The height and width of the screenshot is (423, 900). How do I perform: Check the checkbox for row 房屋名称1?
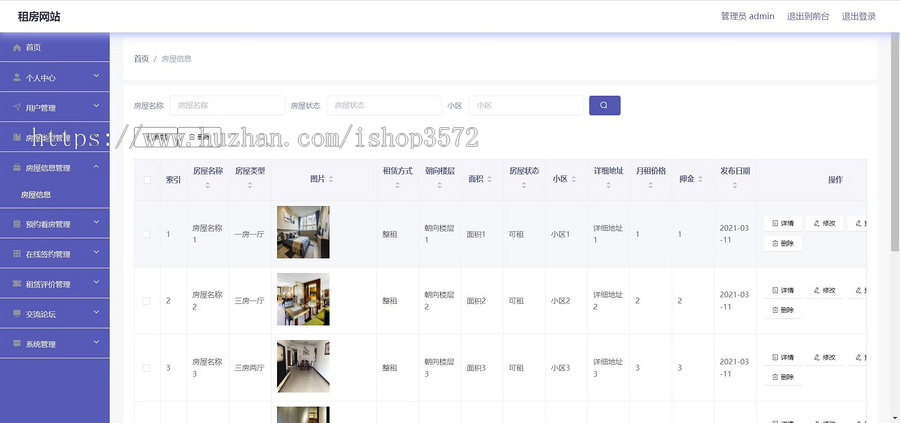click(146, 234)
